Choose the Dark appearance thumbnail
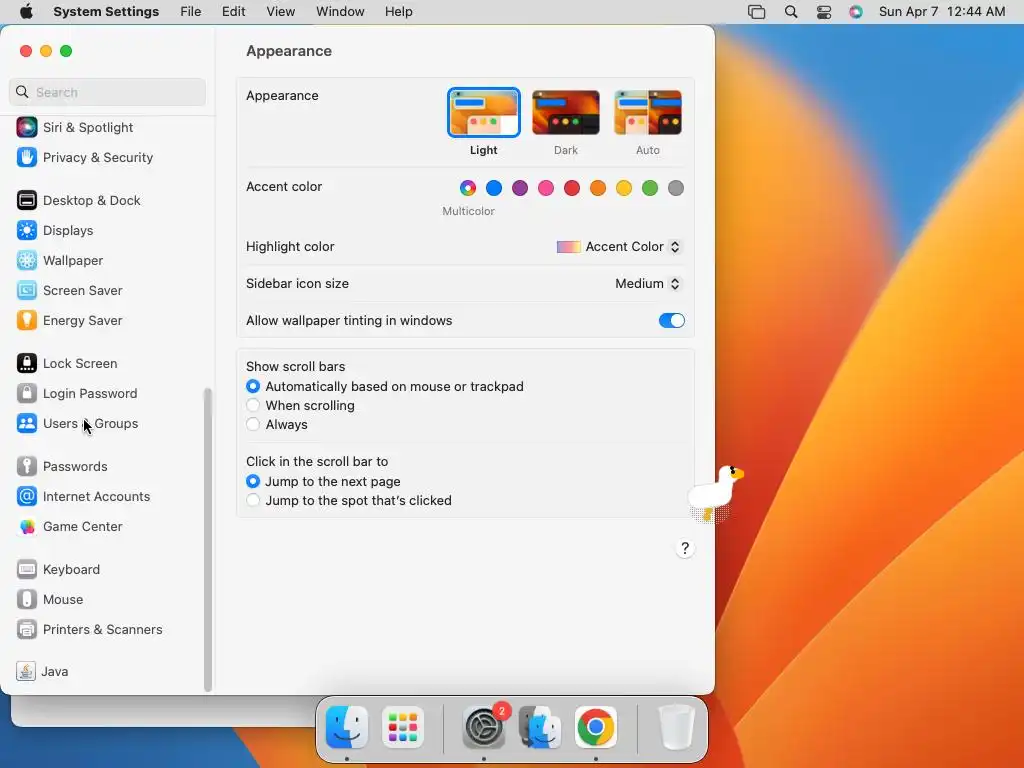This screenshot has width=1024, height=768. (x=566, y=112)
